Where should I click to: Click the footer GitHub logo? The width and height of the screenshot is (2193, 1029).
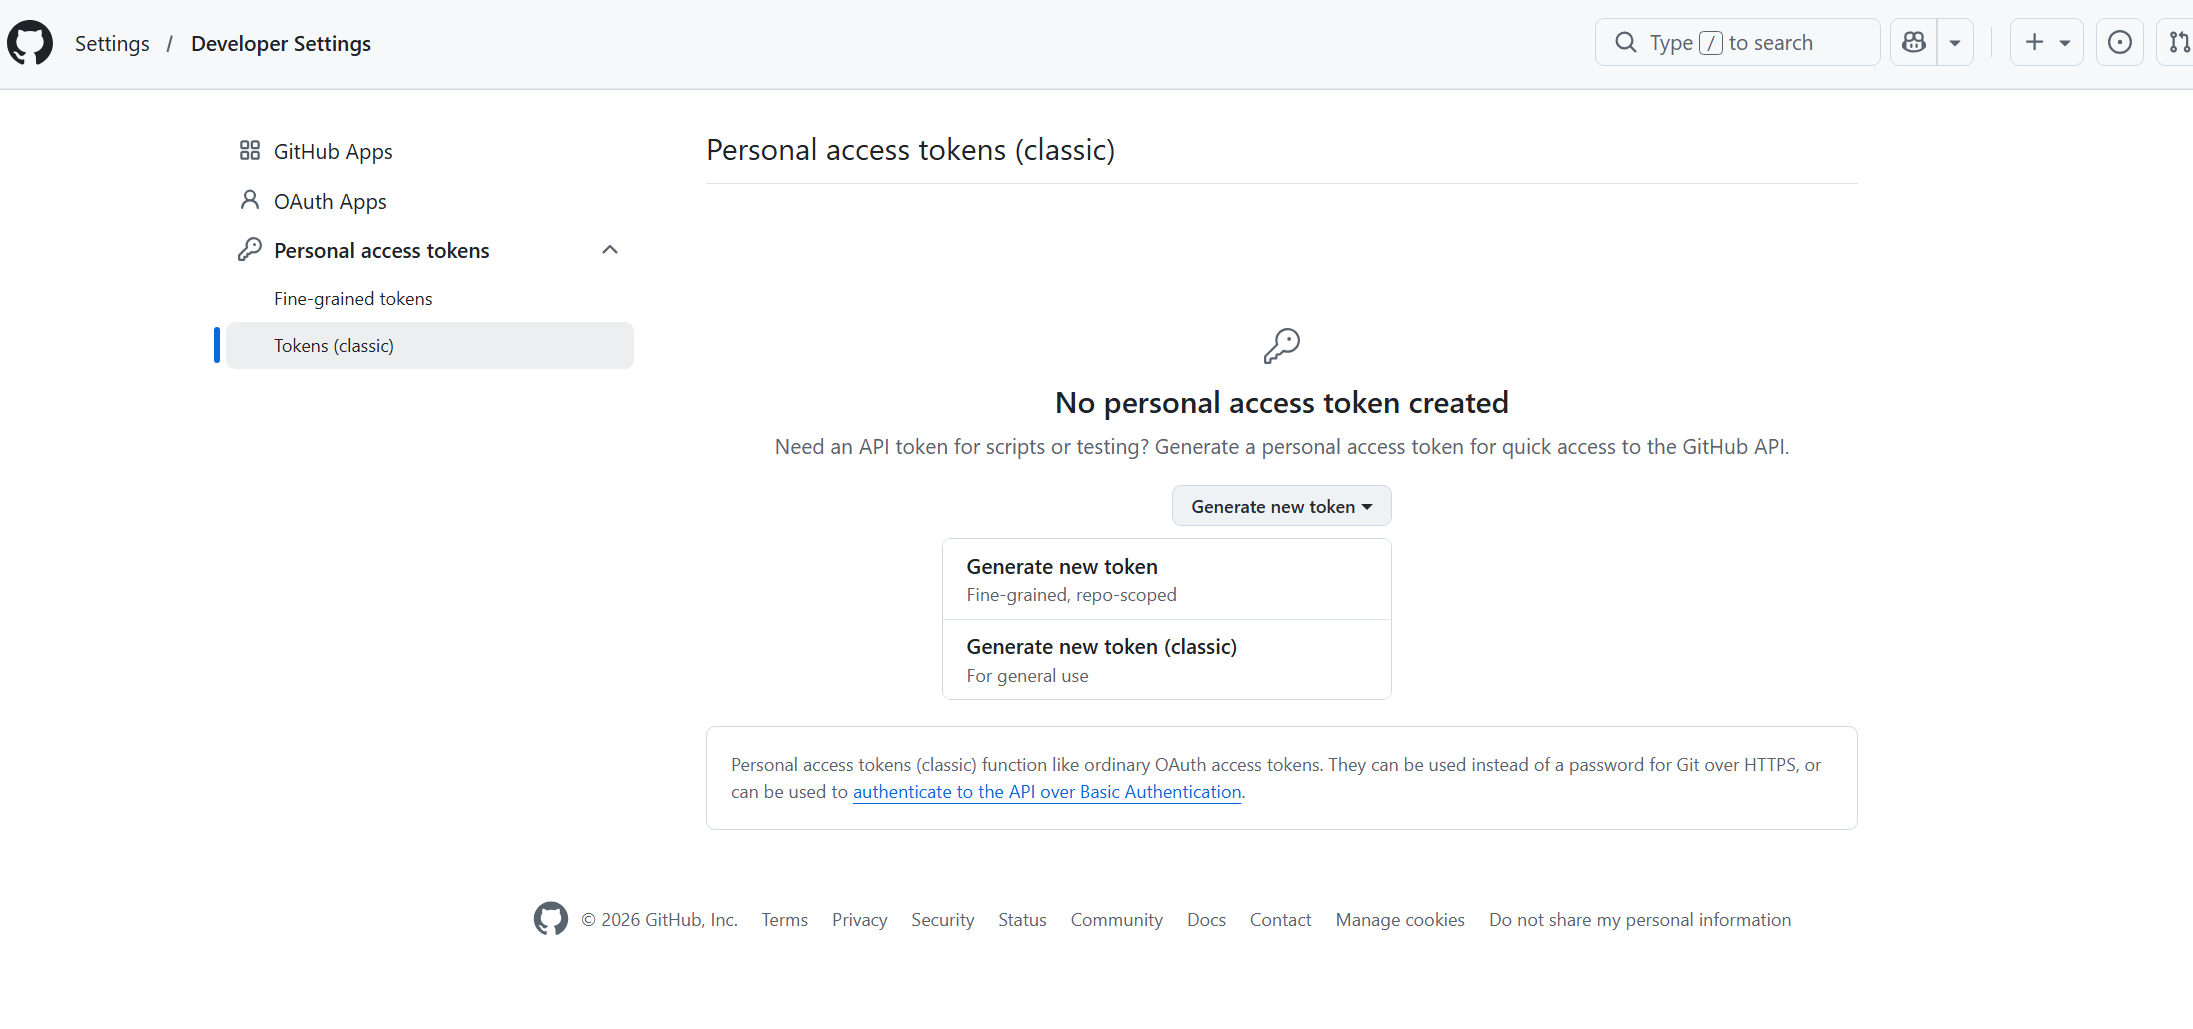click(550, 919)
